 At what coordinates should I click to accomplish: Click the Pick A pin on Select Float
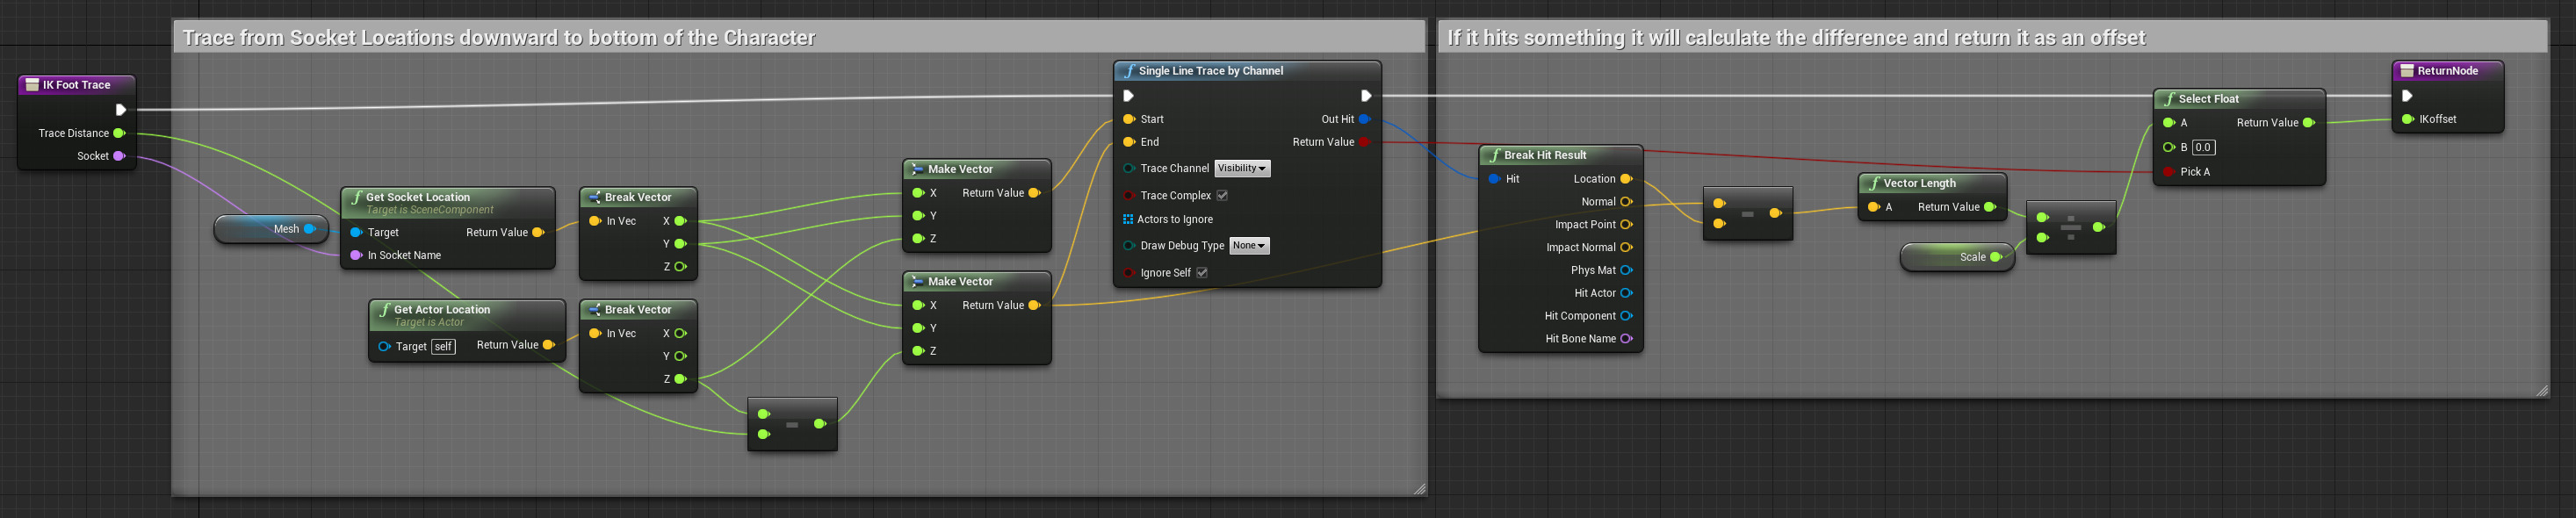click(2168, 172)
